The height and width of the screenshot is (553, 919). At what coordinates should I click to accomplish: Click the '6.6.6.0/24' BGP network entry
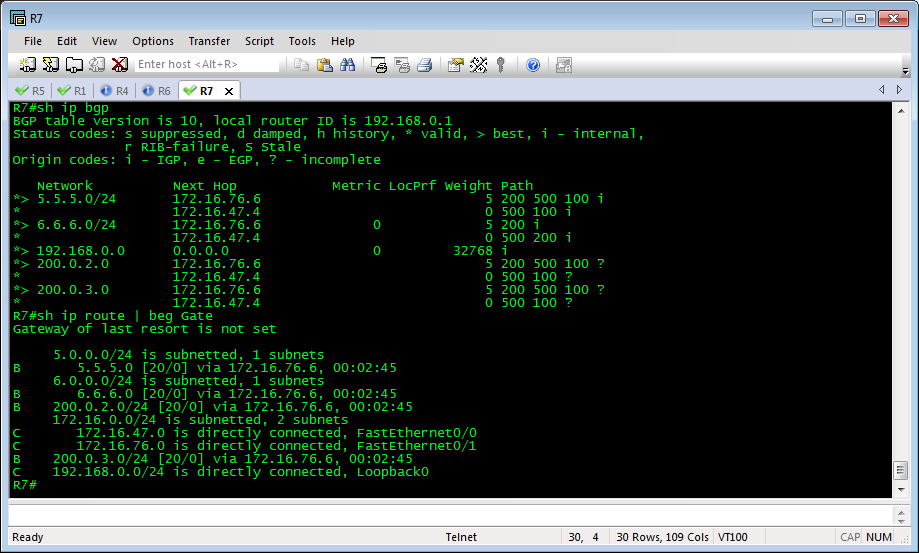[x=77, y=224]
